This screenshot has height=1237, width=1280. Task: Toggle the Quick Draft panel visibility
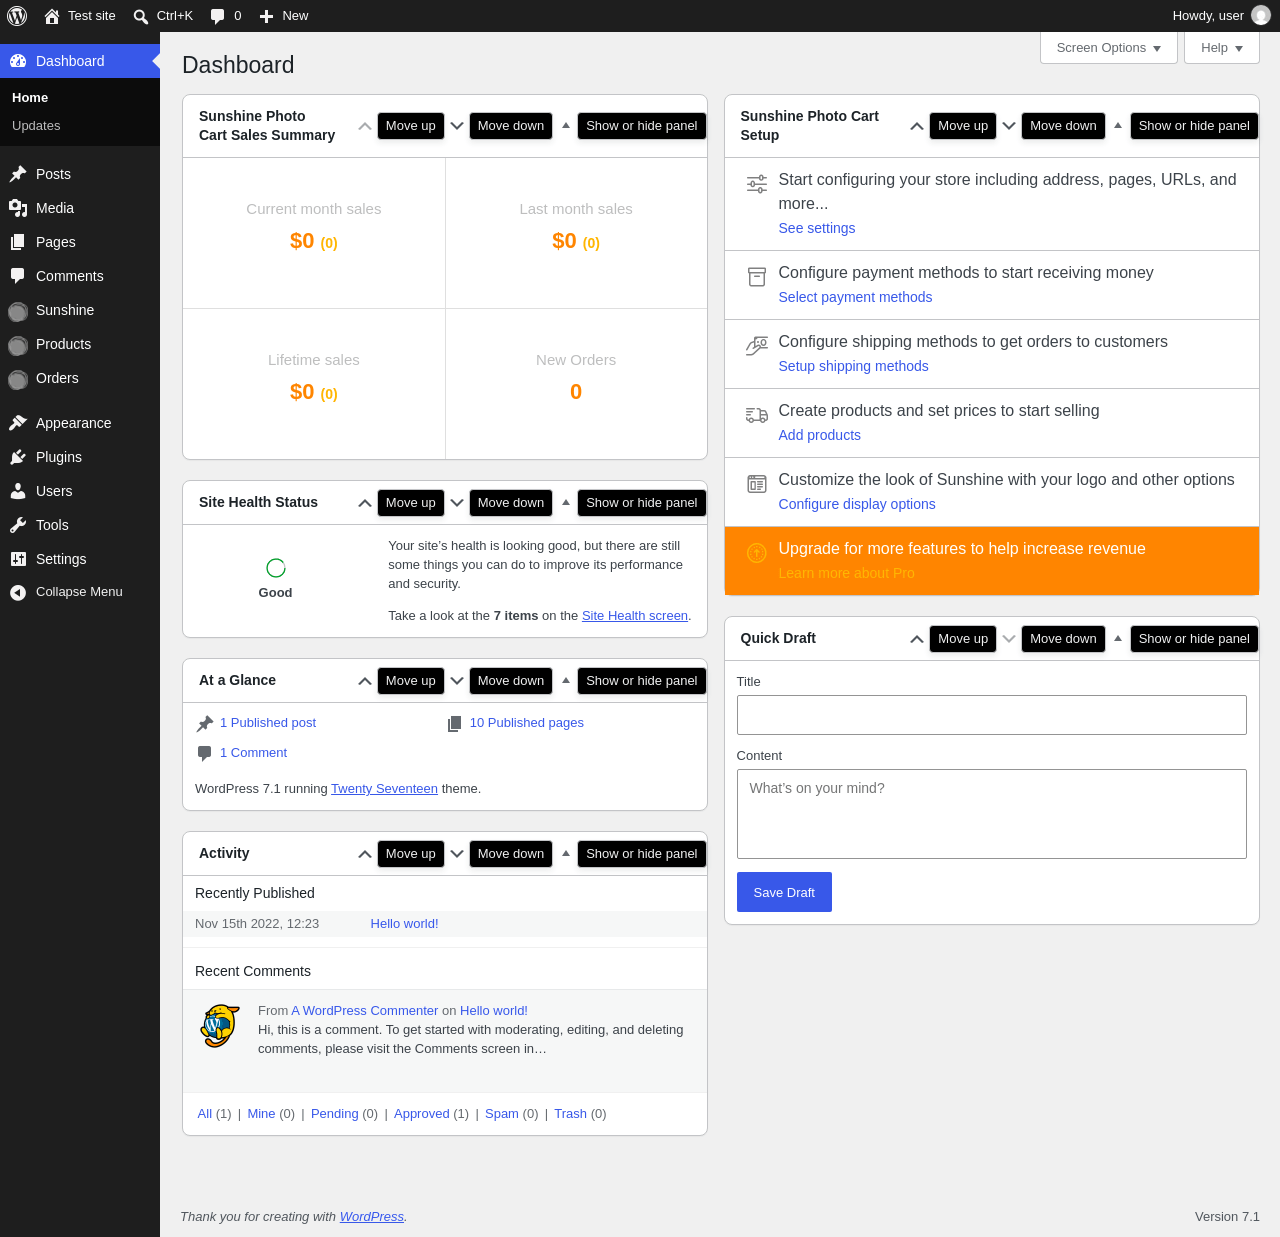[1118, 638]
